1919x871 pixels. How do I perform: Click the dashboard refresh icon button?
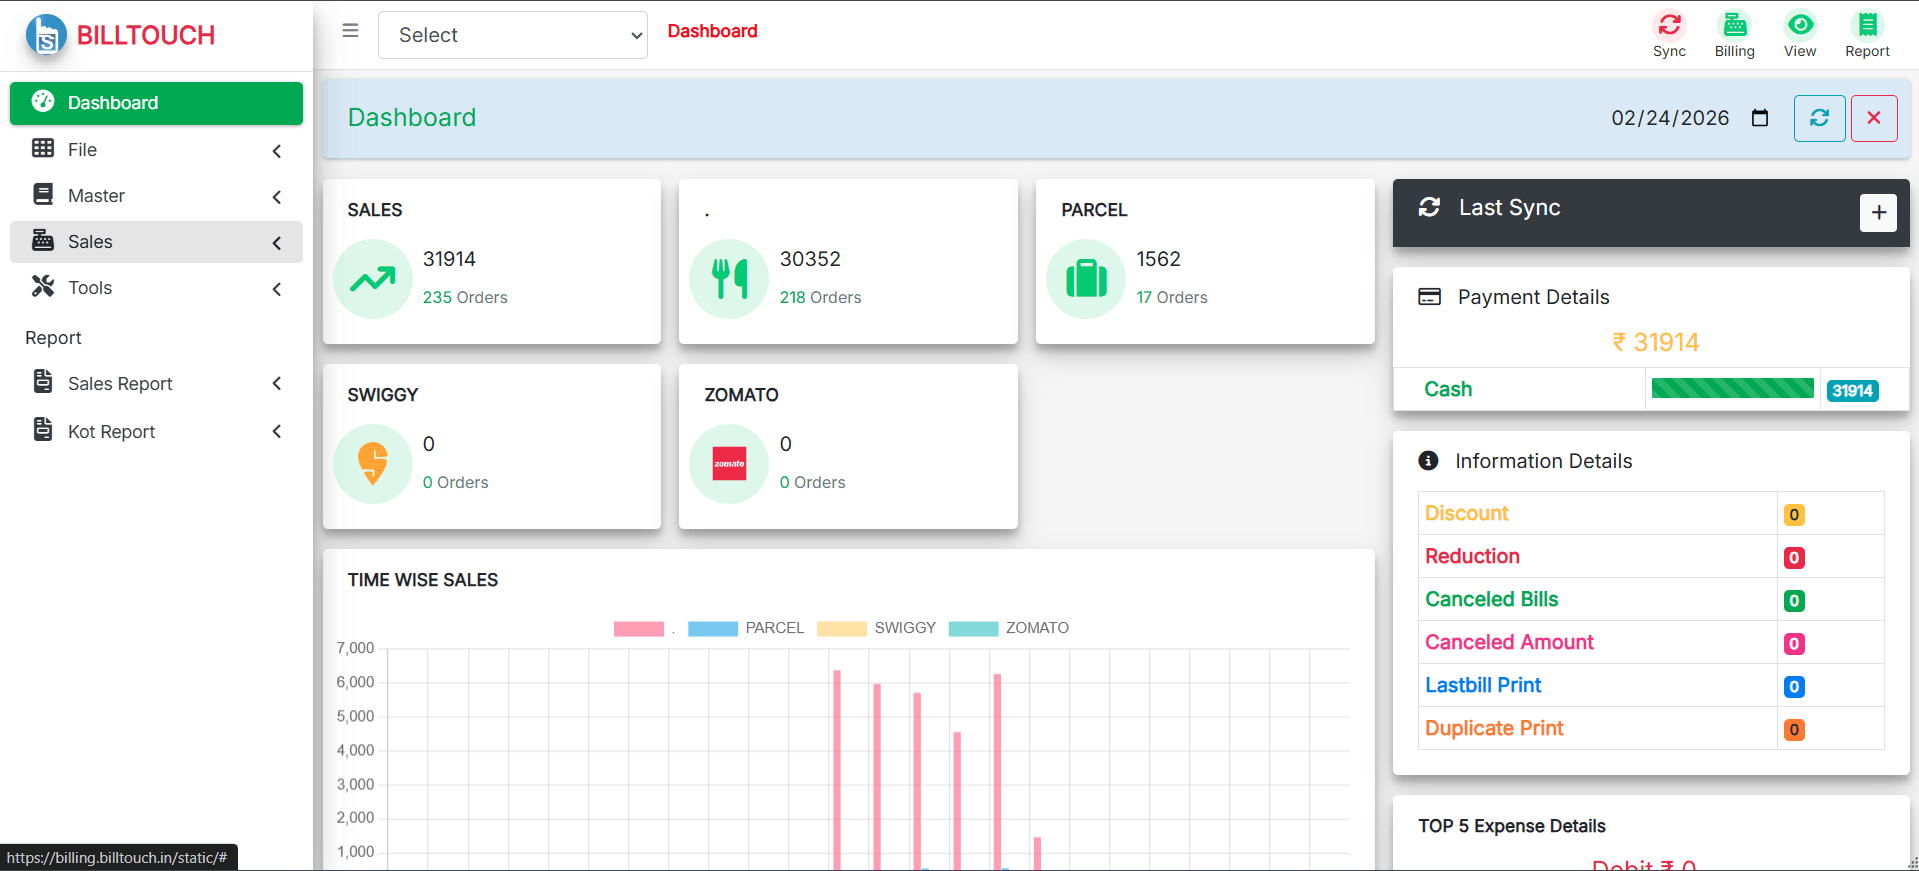click(x=1819, y=118)
